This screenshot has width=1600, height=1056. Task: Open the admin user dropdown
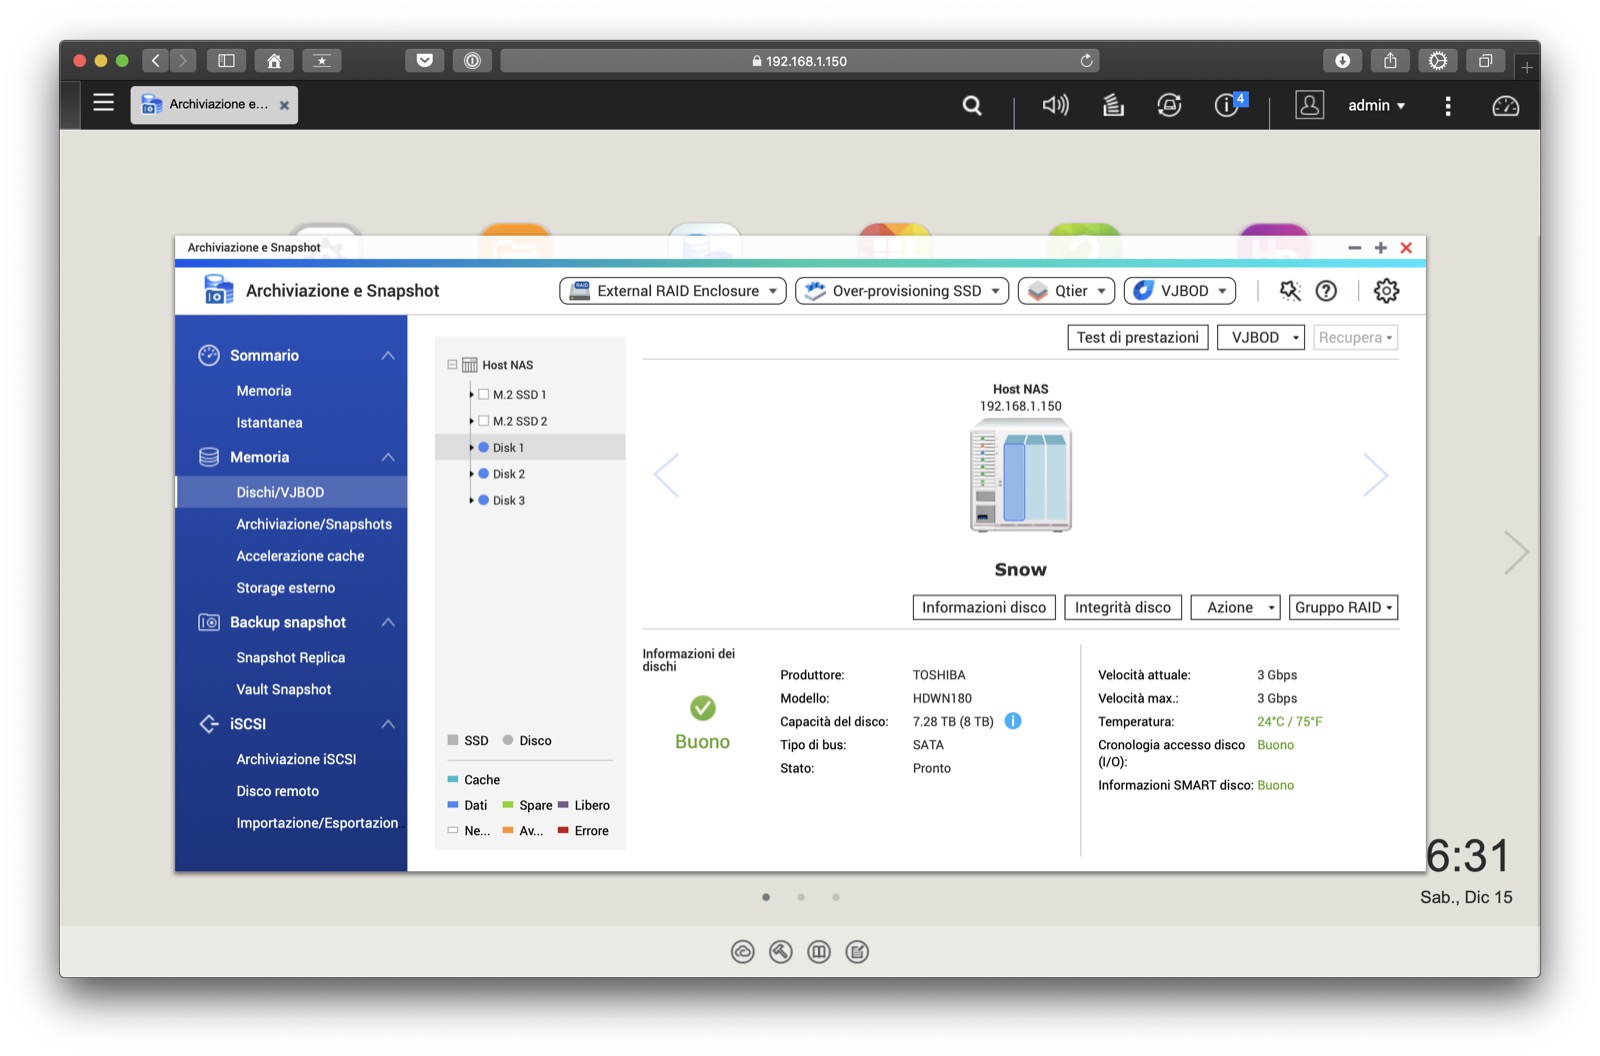(1376, 105)
